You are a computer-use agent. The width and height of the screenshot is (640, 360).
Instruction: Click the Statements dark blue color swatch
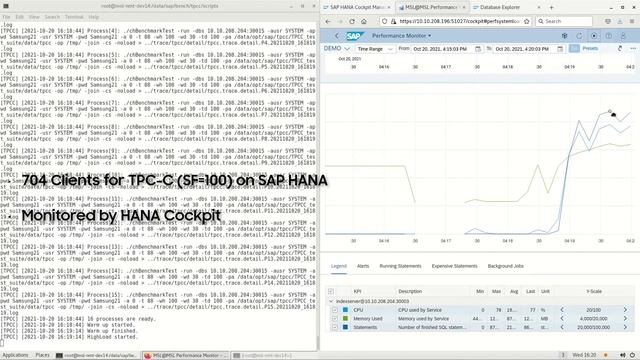(x=345, y=327)
